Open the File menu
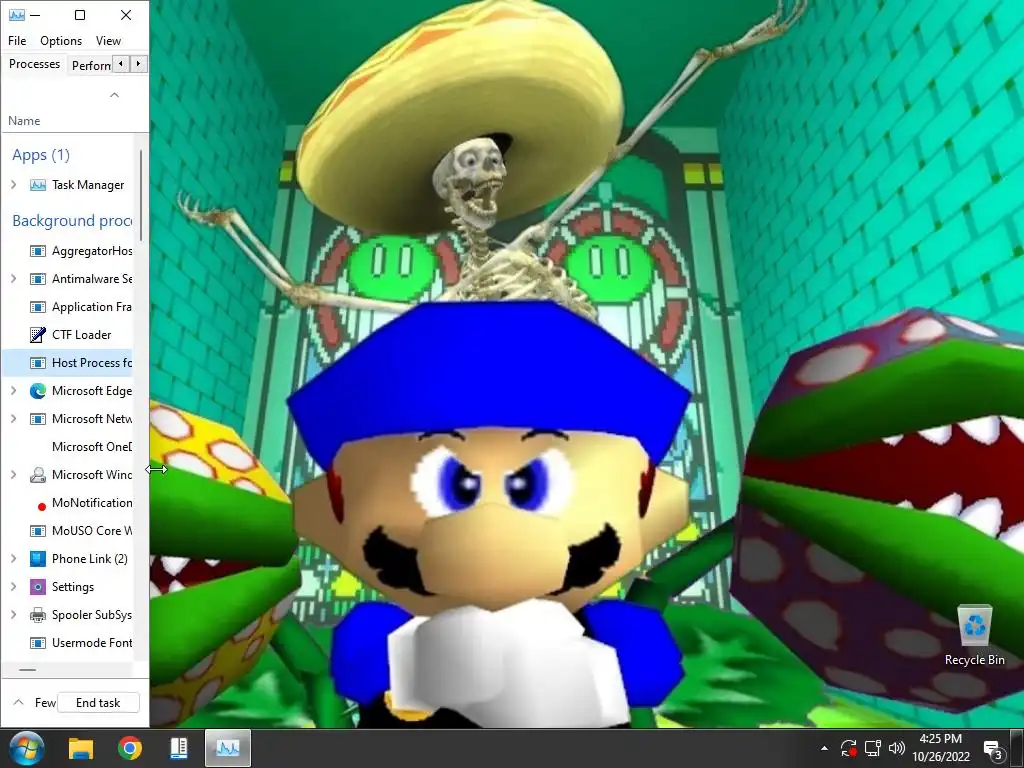1024x768 pixels. tap(17, 40)
